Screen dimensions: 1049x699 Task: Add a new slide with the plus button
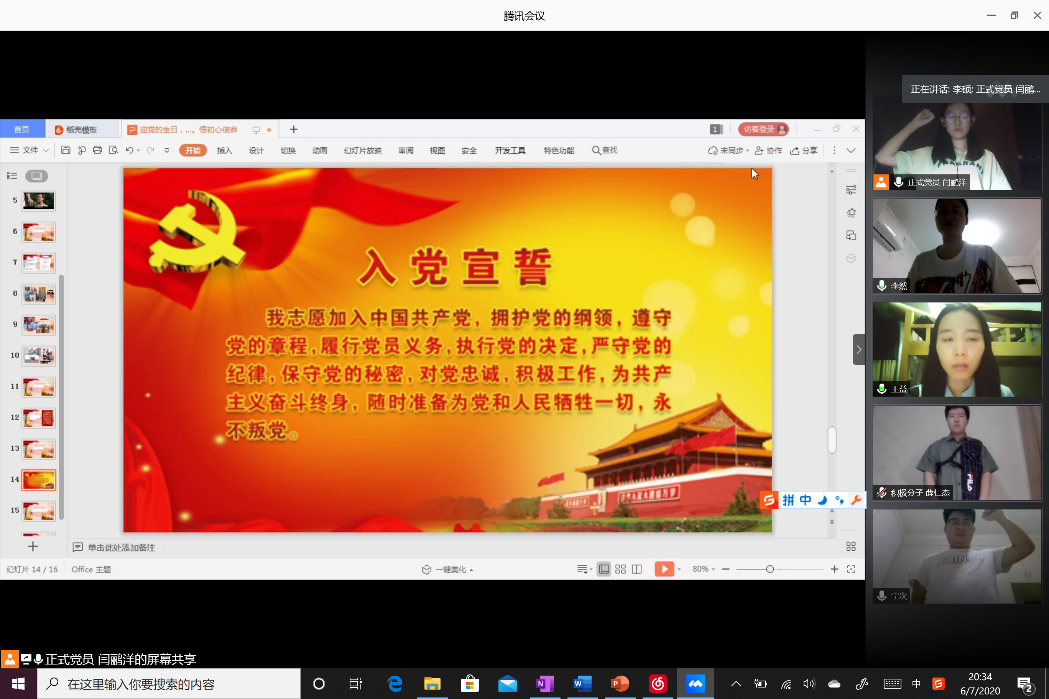click(x=32, y=546)
